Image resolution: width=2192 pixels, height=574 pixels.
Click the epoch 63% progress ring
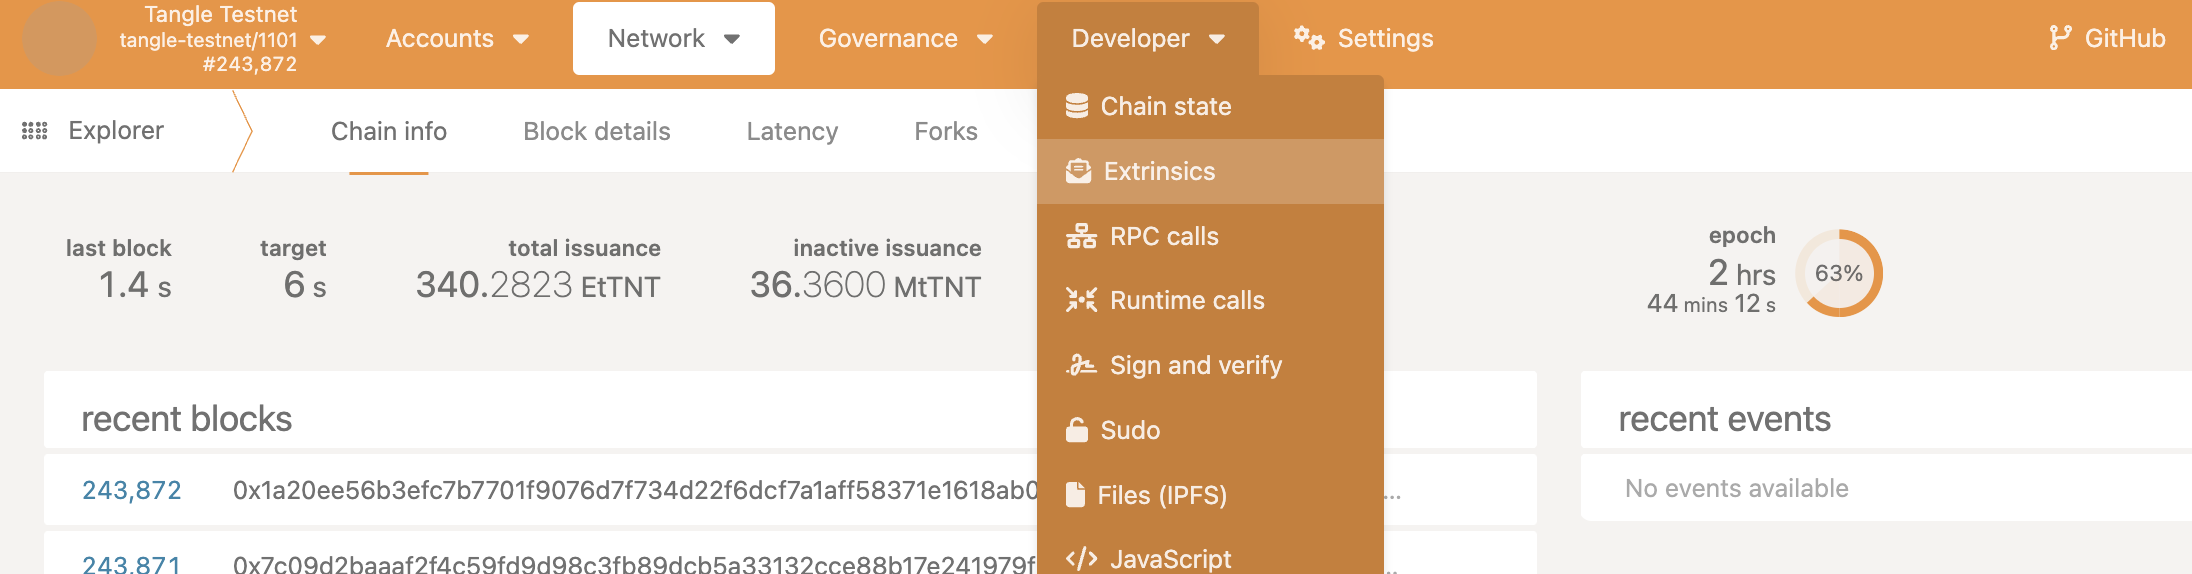point(1838,273)
